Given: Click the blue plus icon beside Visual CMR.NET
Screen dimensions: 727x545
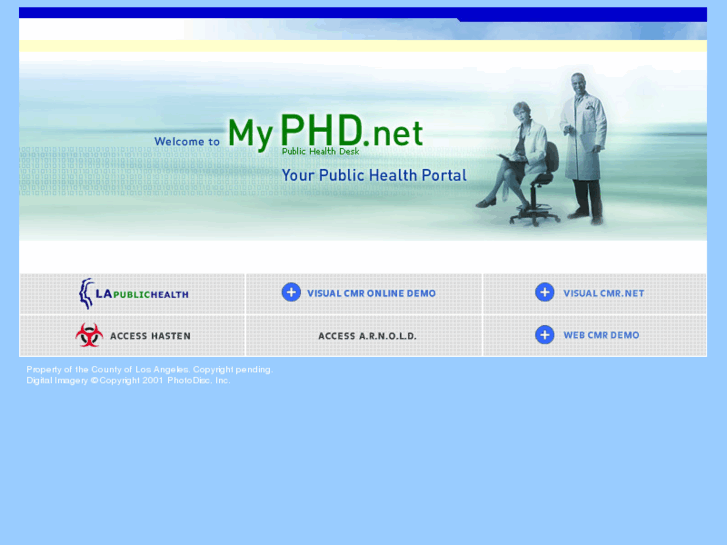Looking at the screenshot, I should 544,292.
